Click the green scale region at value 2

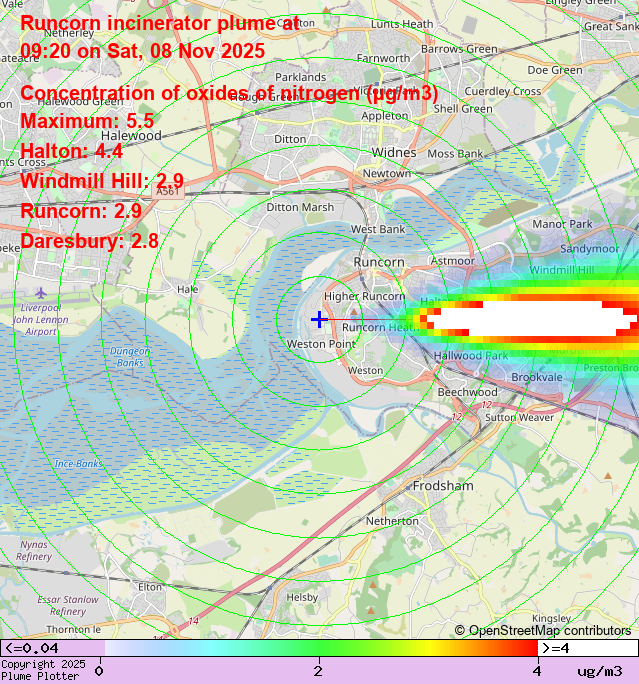[x=318, y=648]
